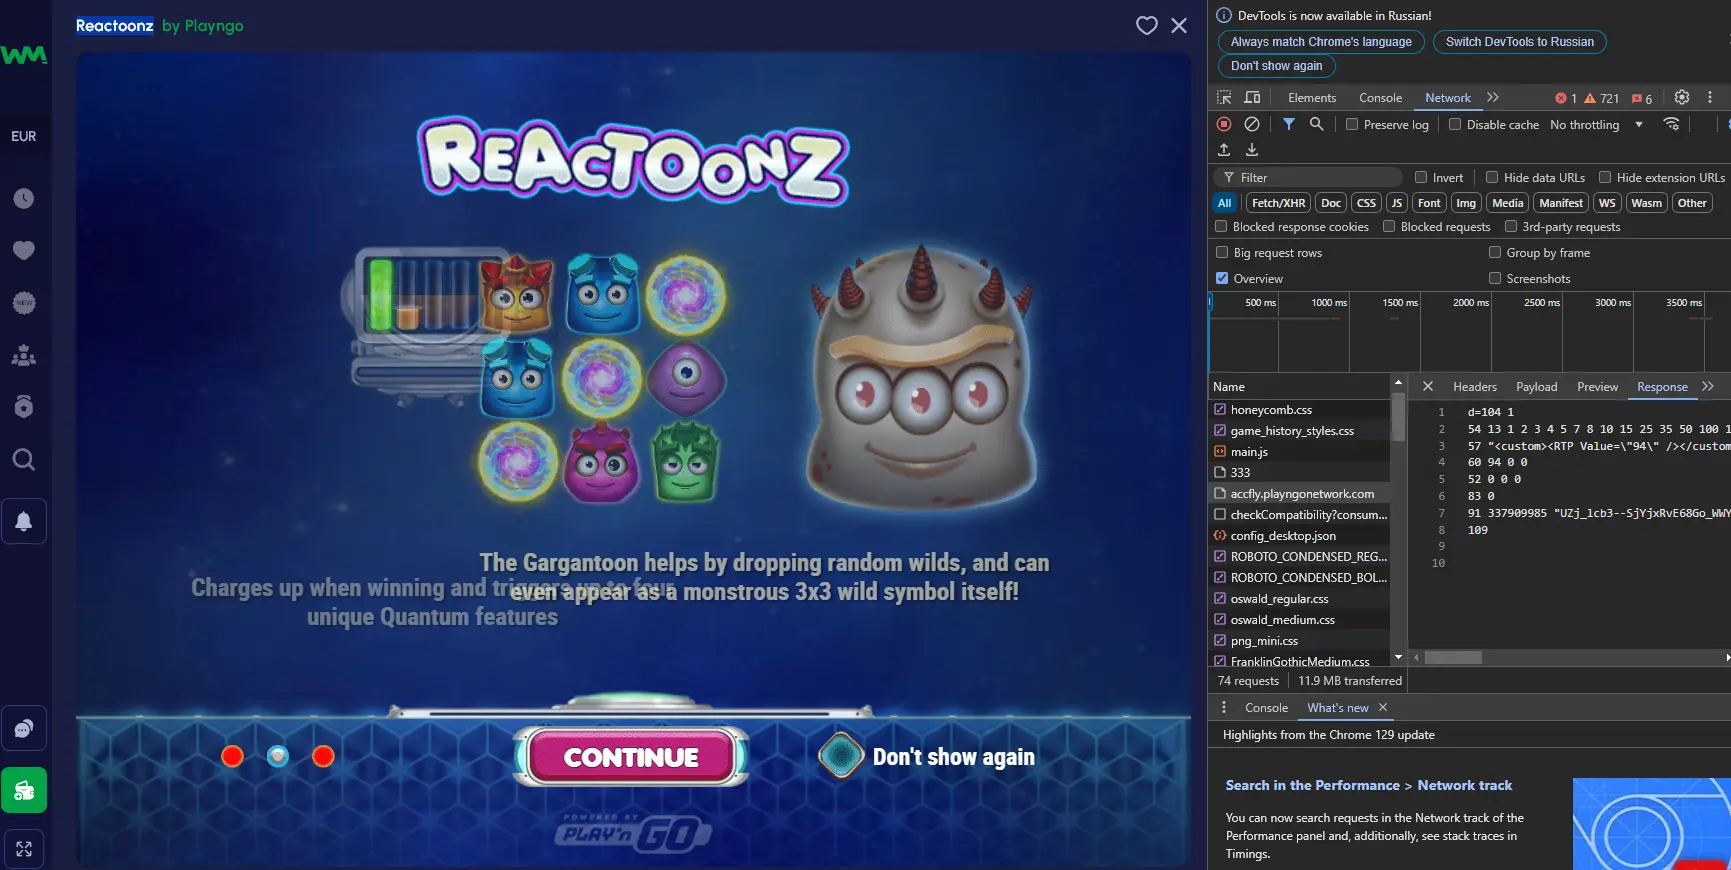
Task: Check Blocked requests checkbox
Action: click(1389, 227)
